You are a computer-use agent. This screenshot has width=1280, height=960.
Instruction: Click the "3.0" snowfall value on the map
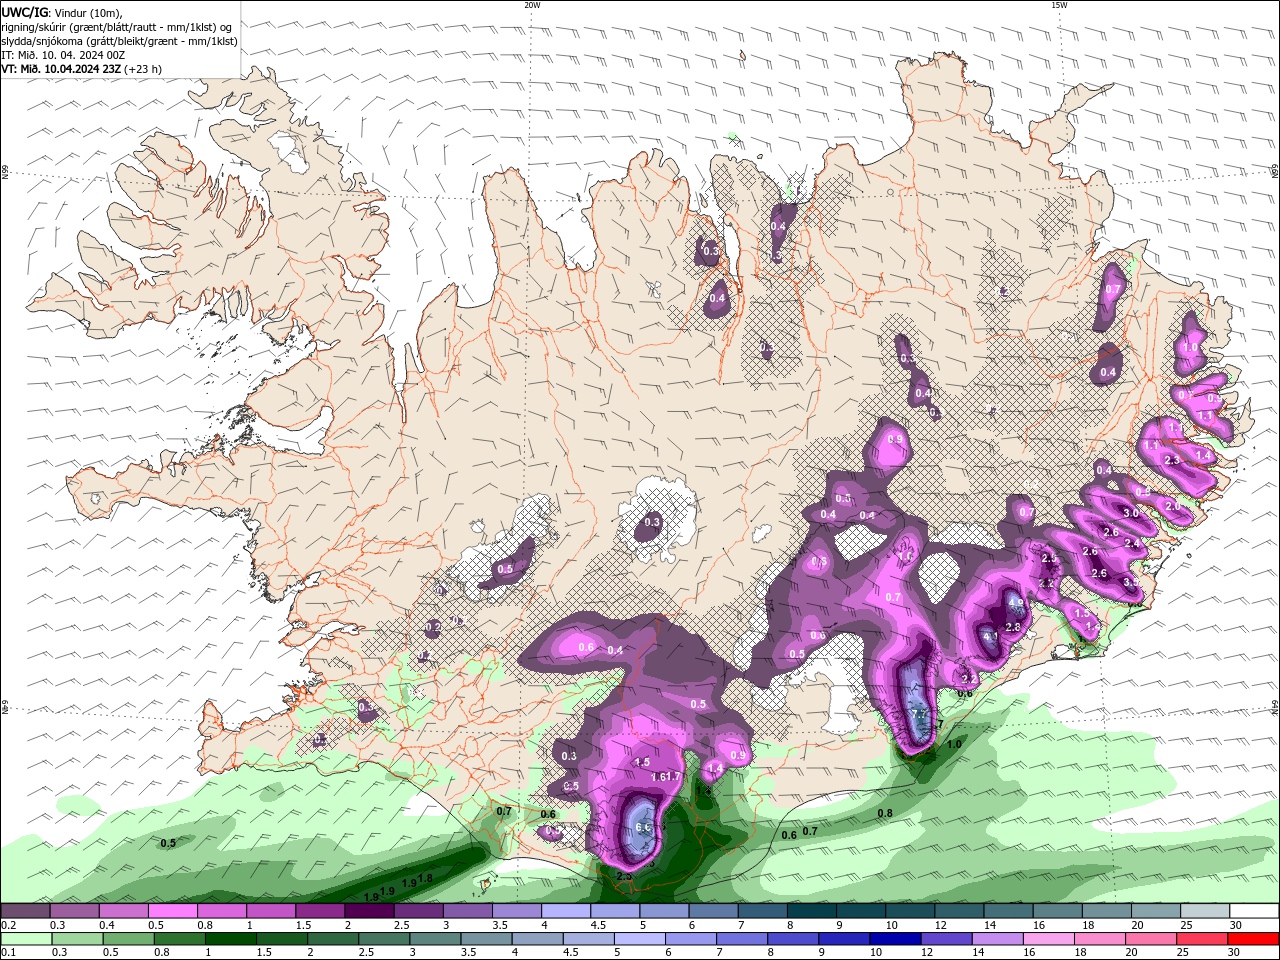coord(1131,513)
